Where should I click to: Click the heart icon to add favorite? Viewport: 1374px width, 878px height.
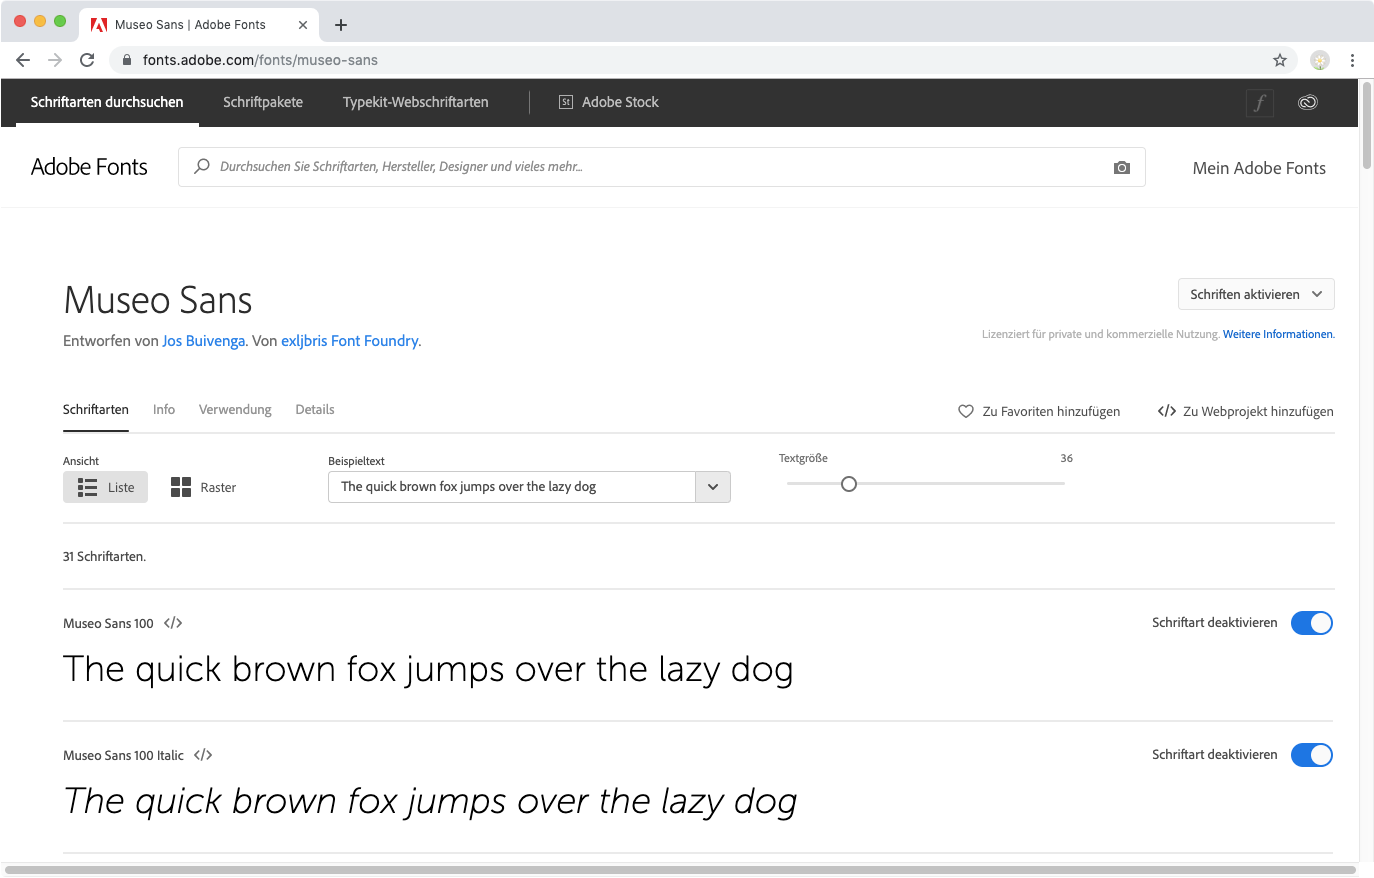pos(966,411)
